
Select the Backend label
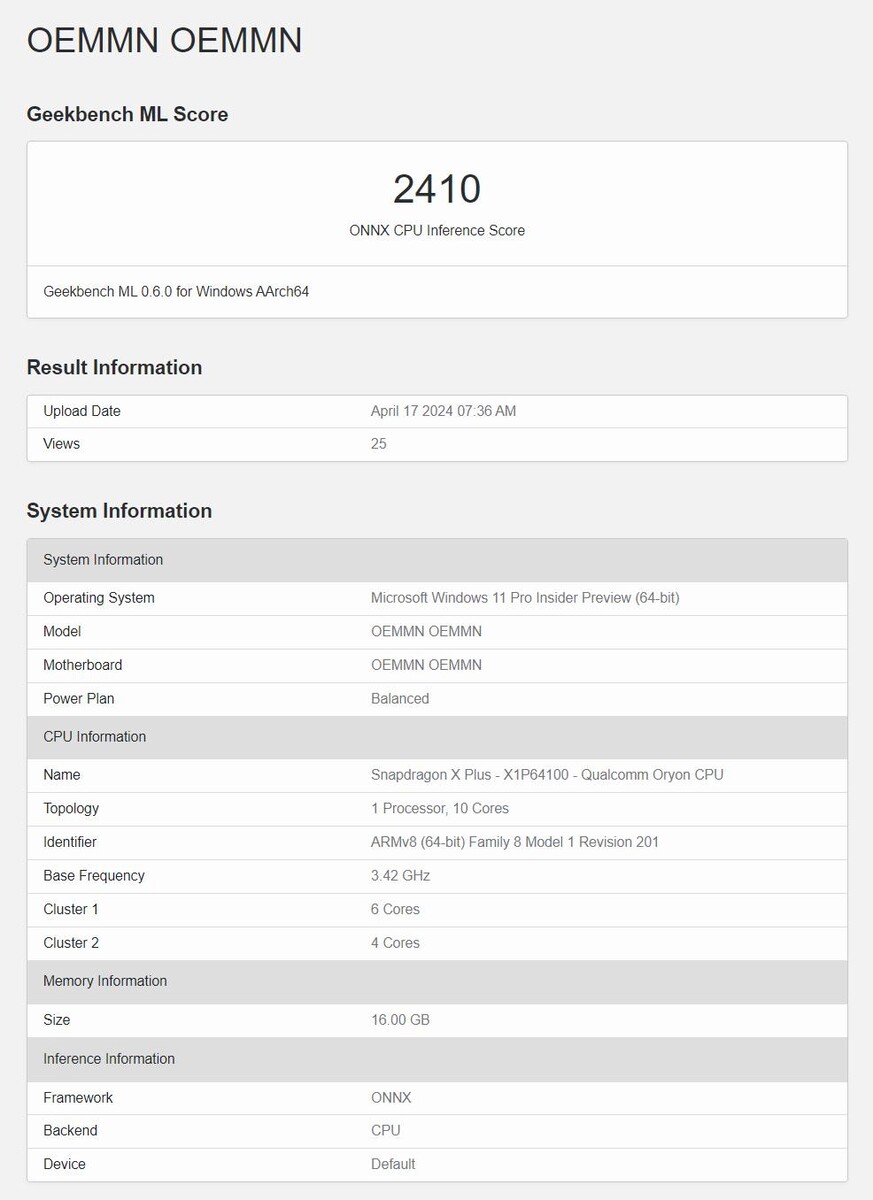point(70,1131)
